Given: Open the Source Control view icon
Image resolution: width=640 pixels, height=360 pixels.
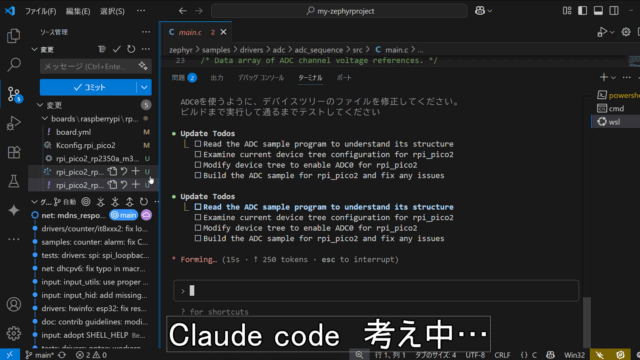Looking at the screenshot, I should (x=13, y=94).
